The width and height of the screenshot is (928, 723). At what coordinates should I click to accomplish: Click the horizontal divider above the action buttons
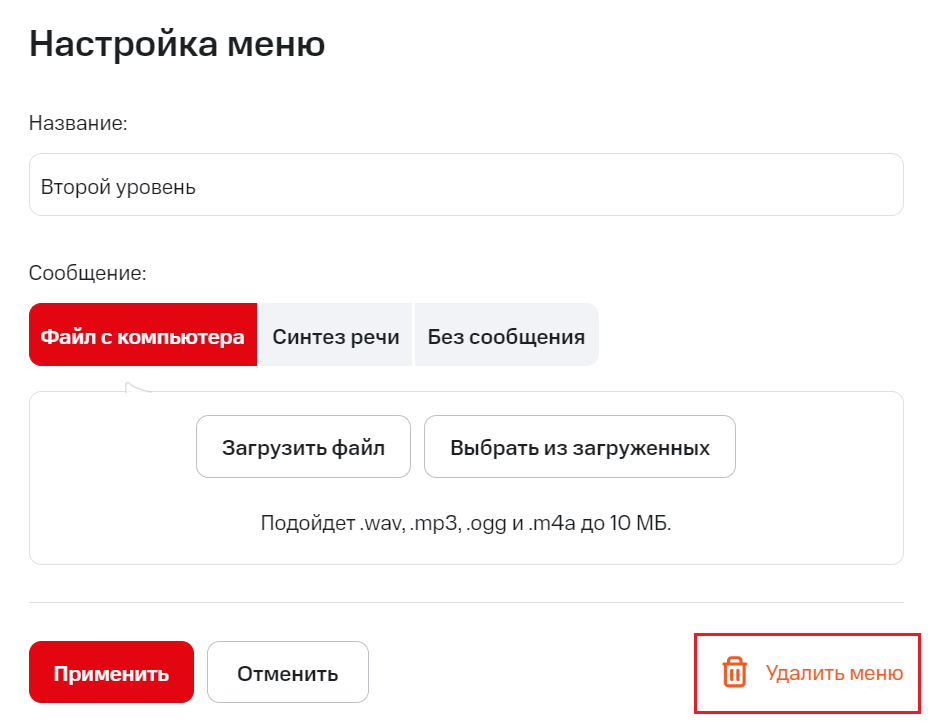point(466,603)
